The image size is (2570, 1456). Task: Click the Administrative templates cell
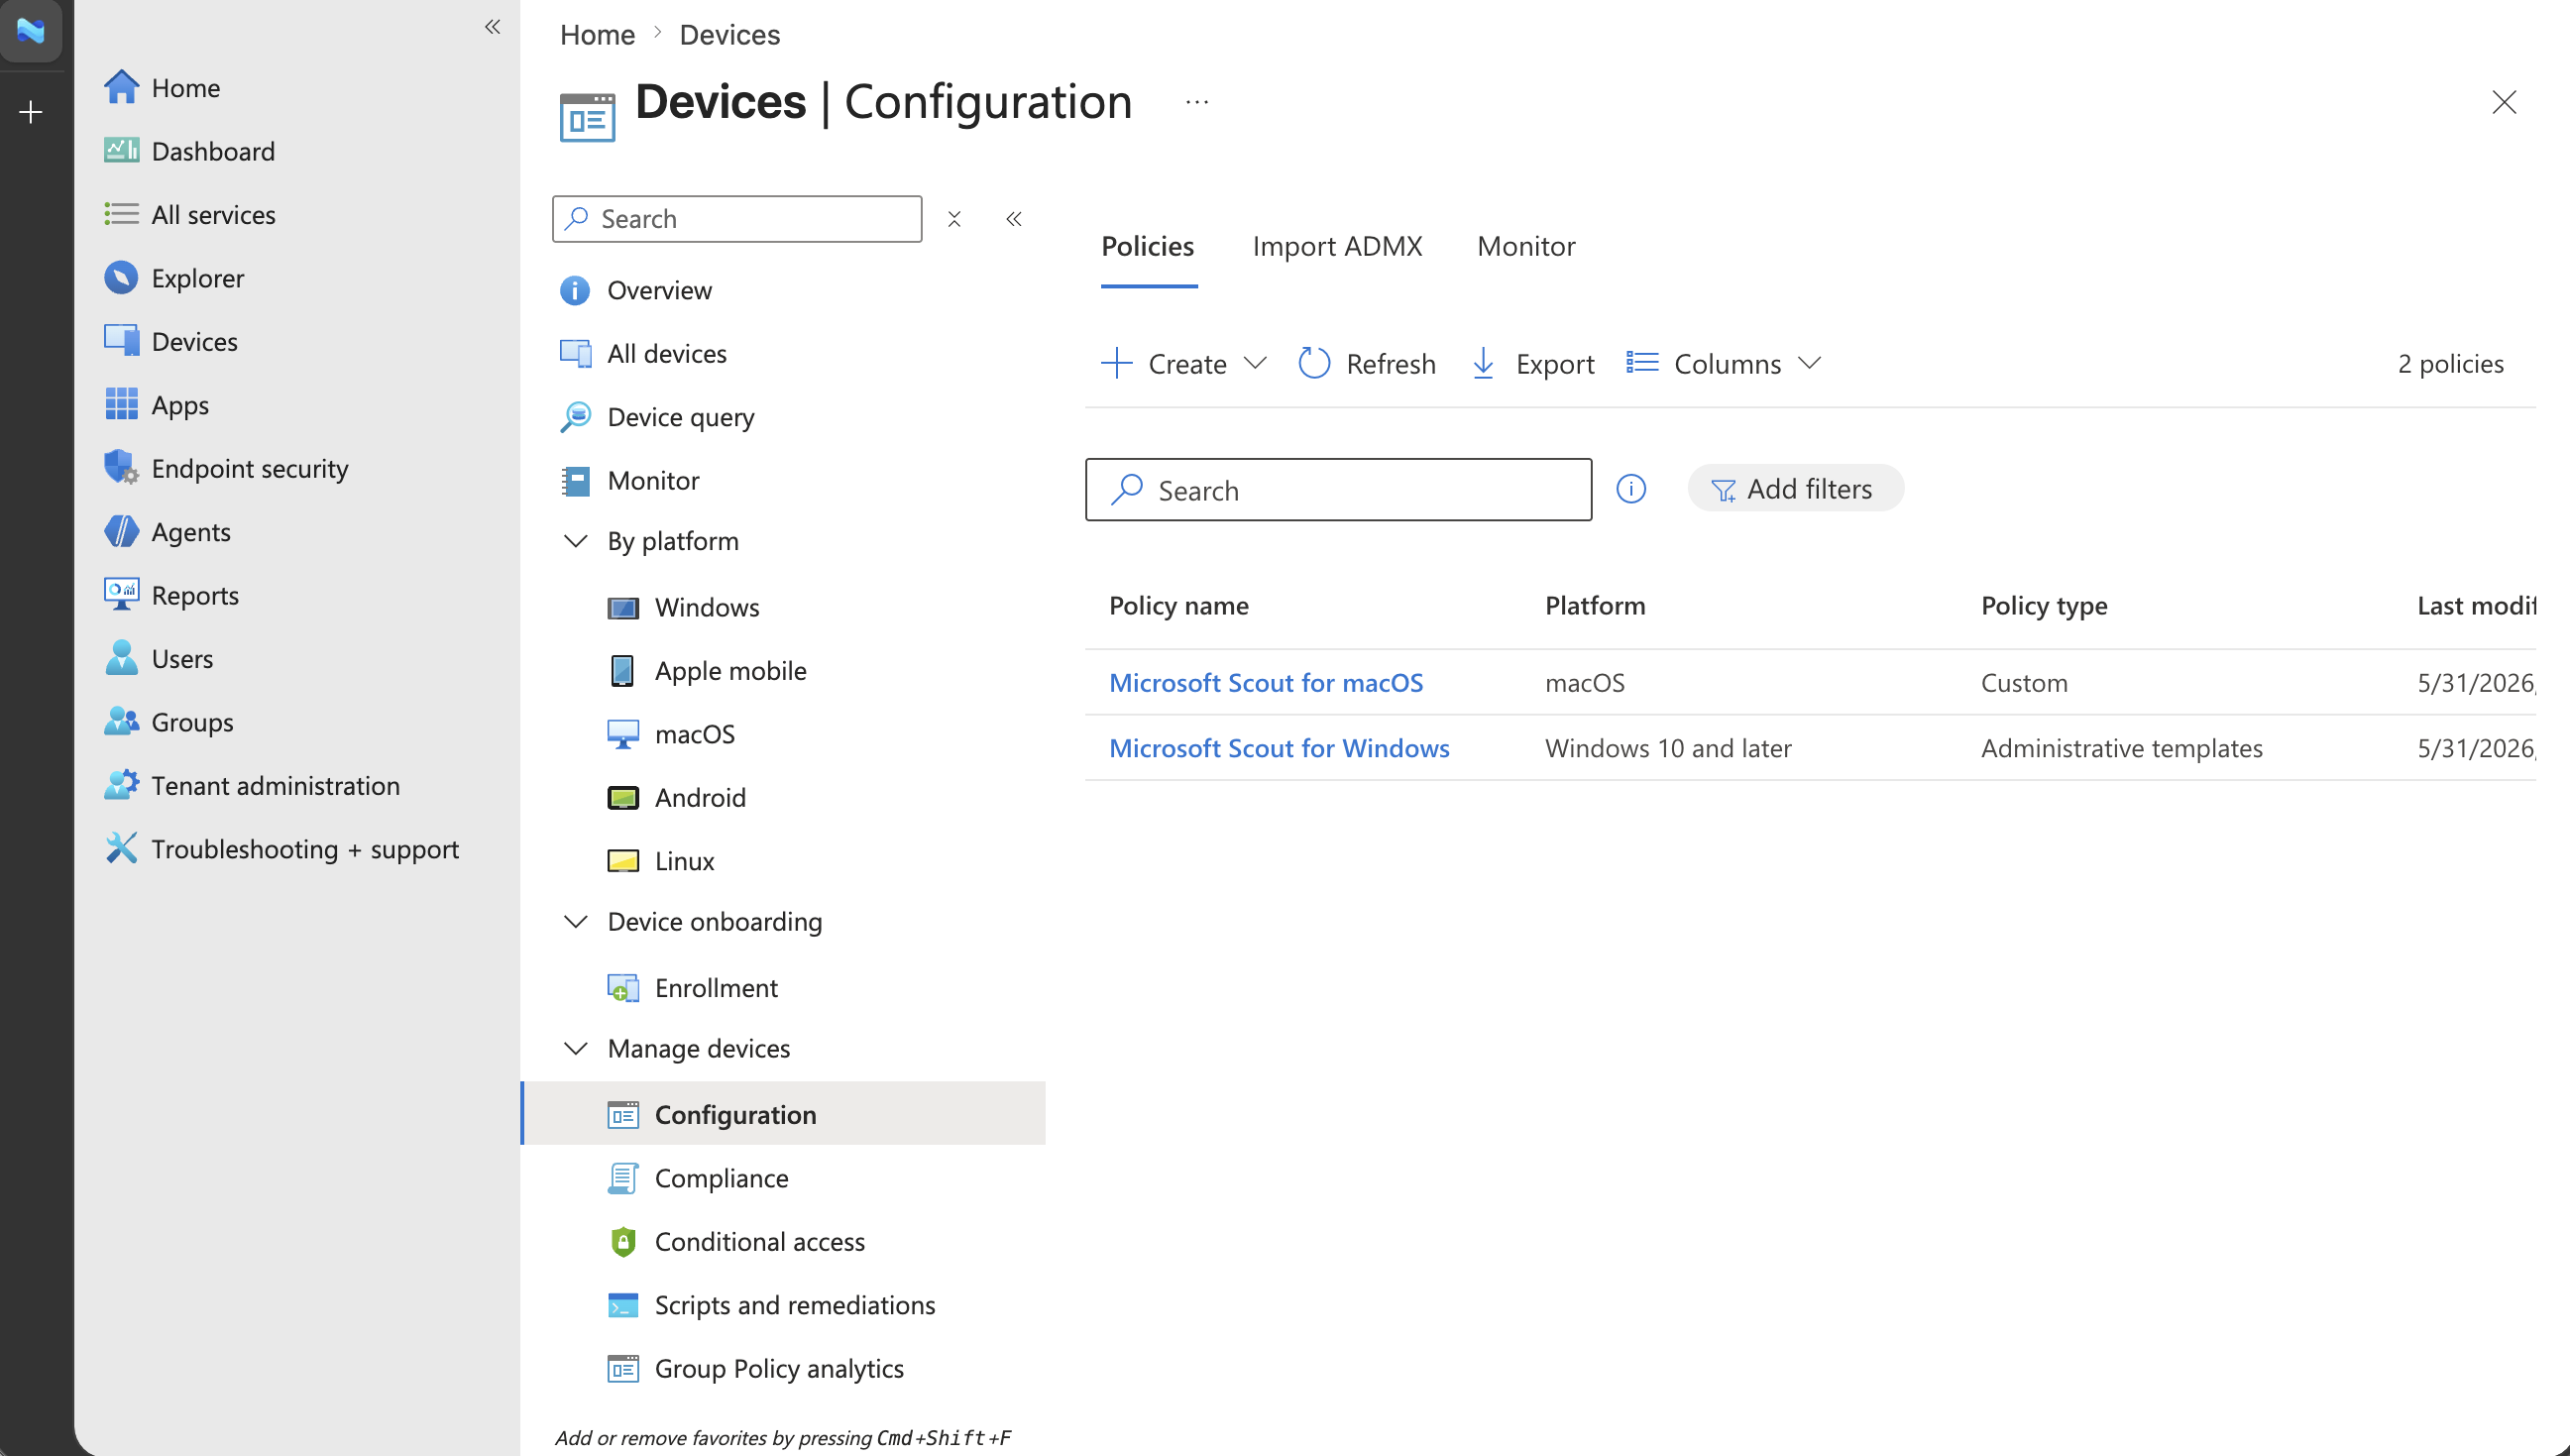[x=2121, y=748]
